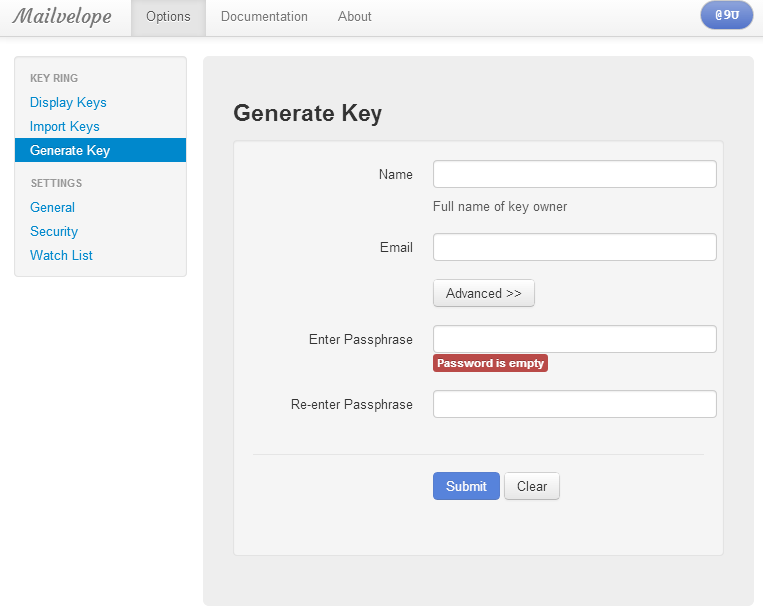
Task: Open the Documentation tab
Action: point(264,17)
